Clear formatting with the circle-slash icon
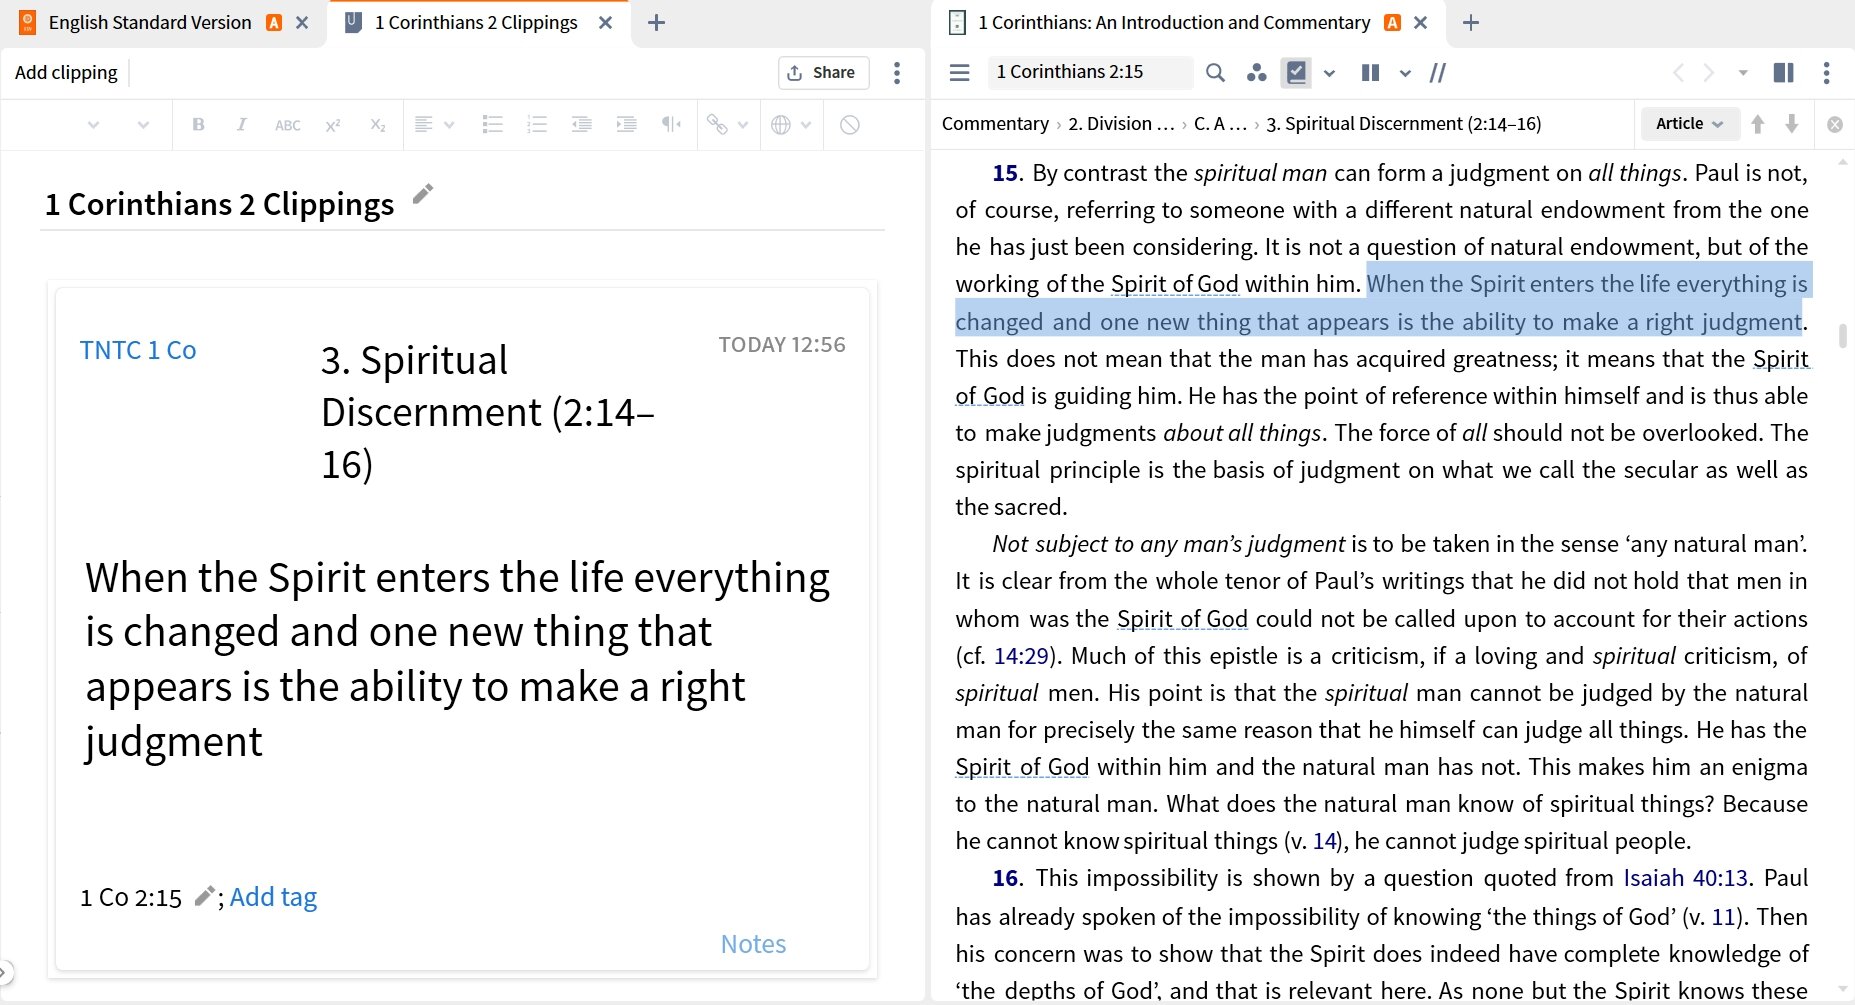 pyautogui.click(x=849, y=125)
